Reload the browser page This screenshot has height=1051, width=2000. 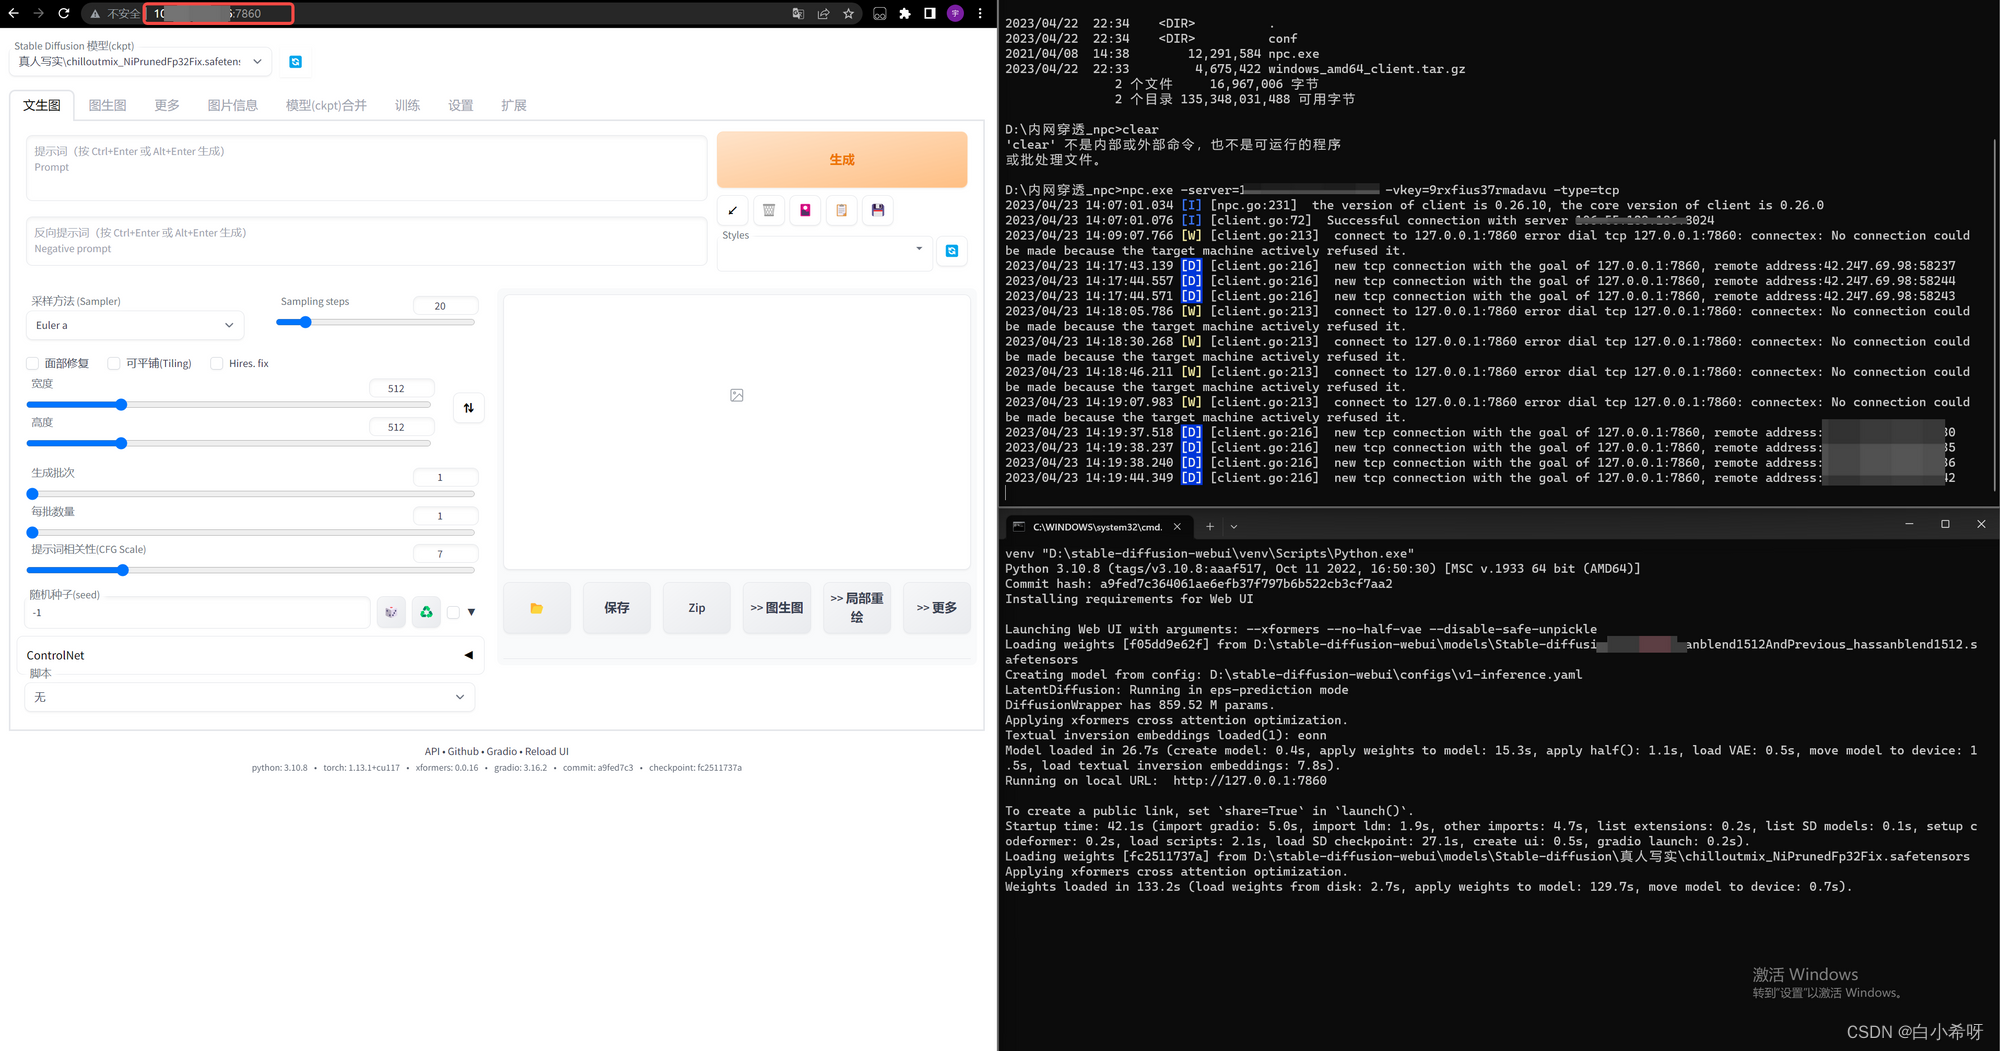(63, 13)
